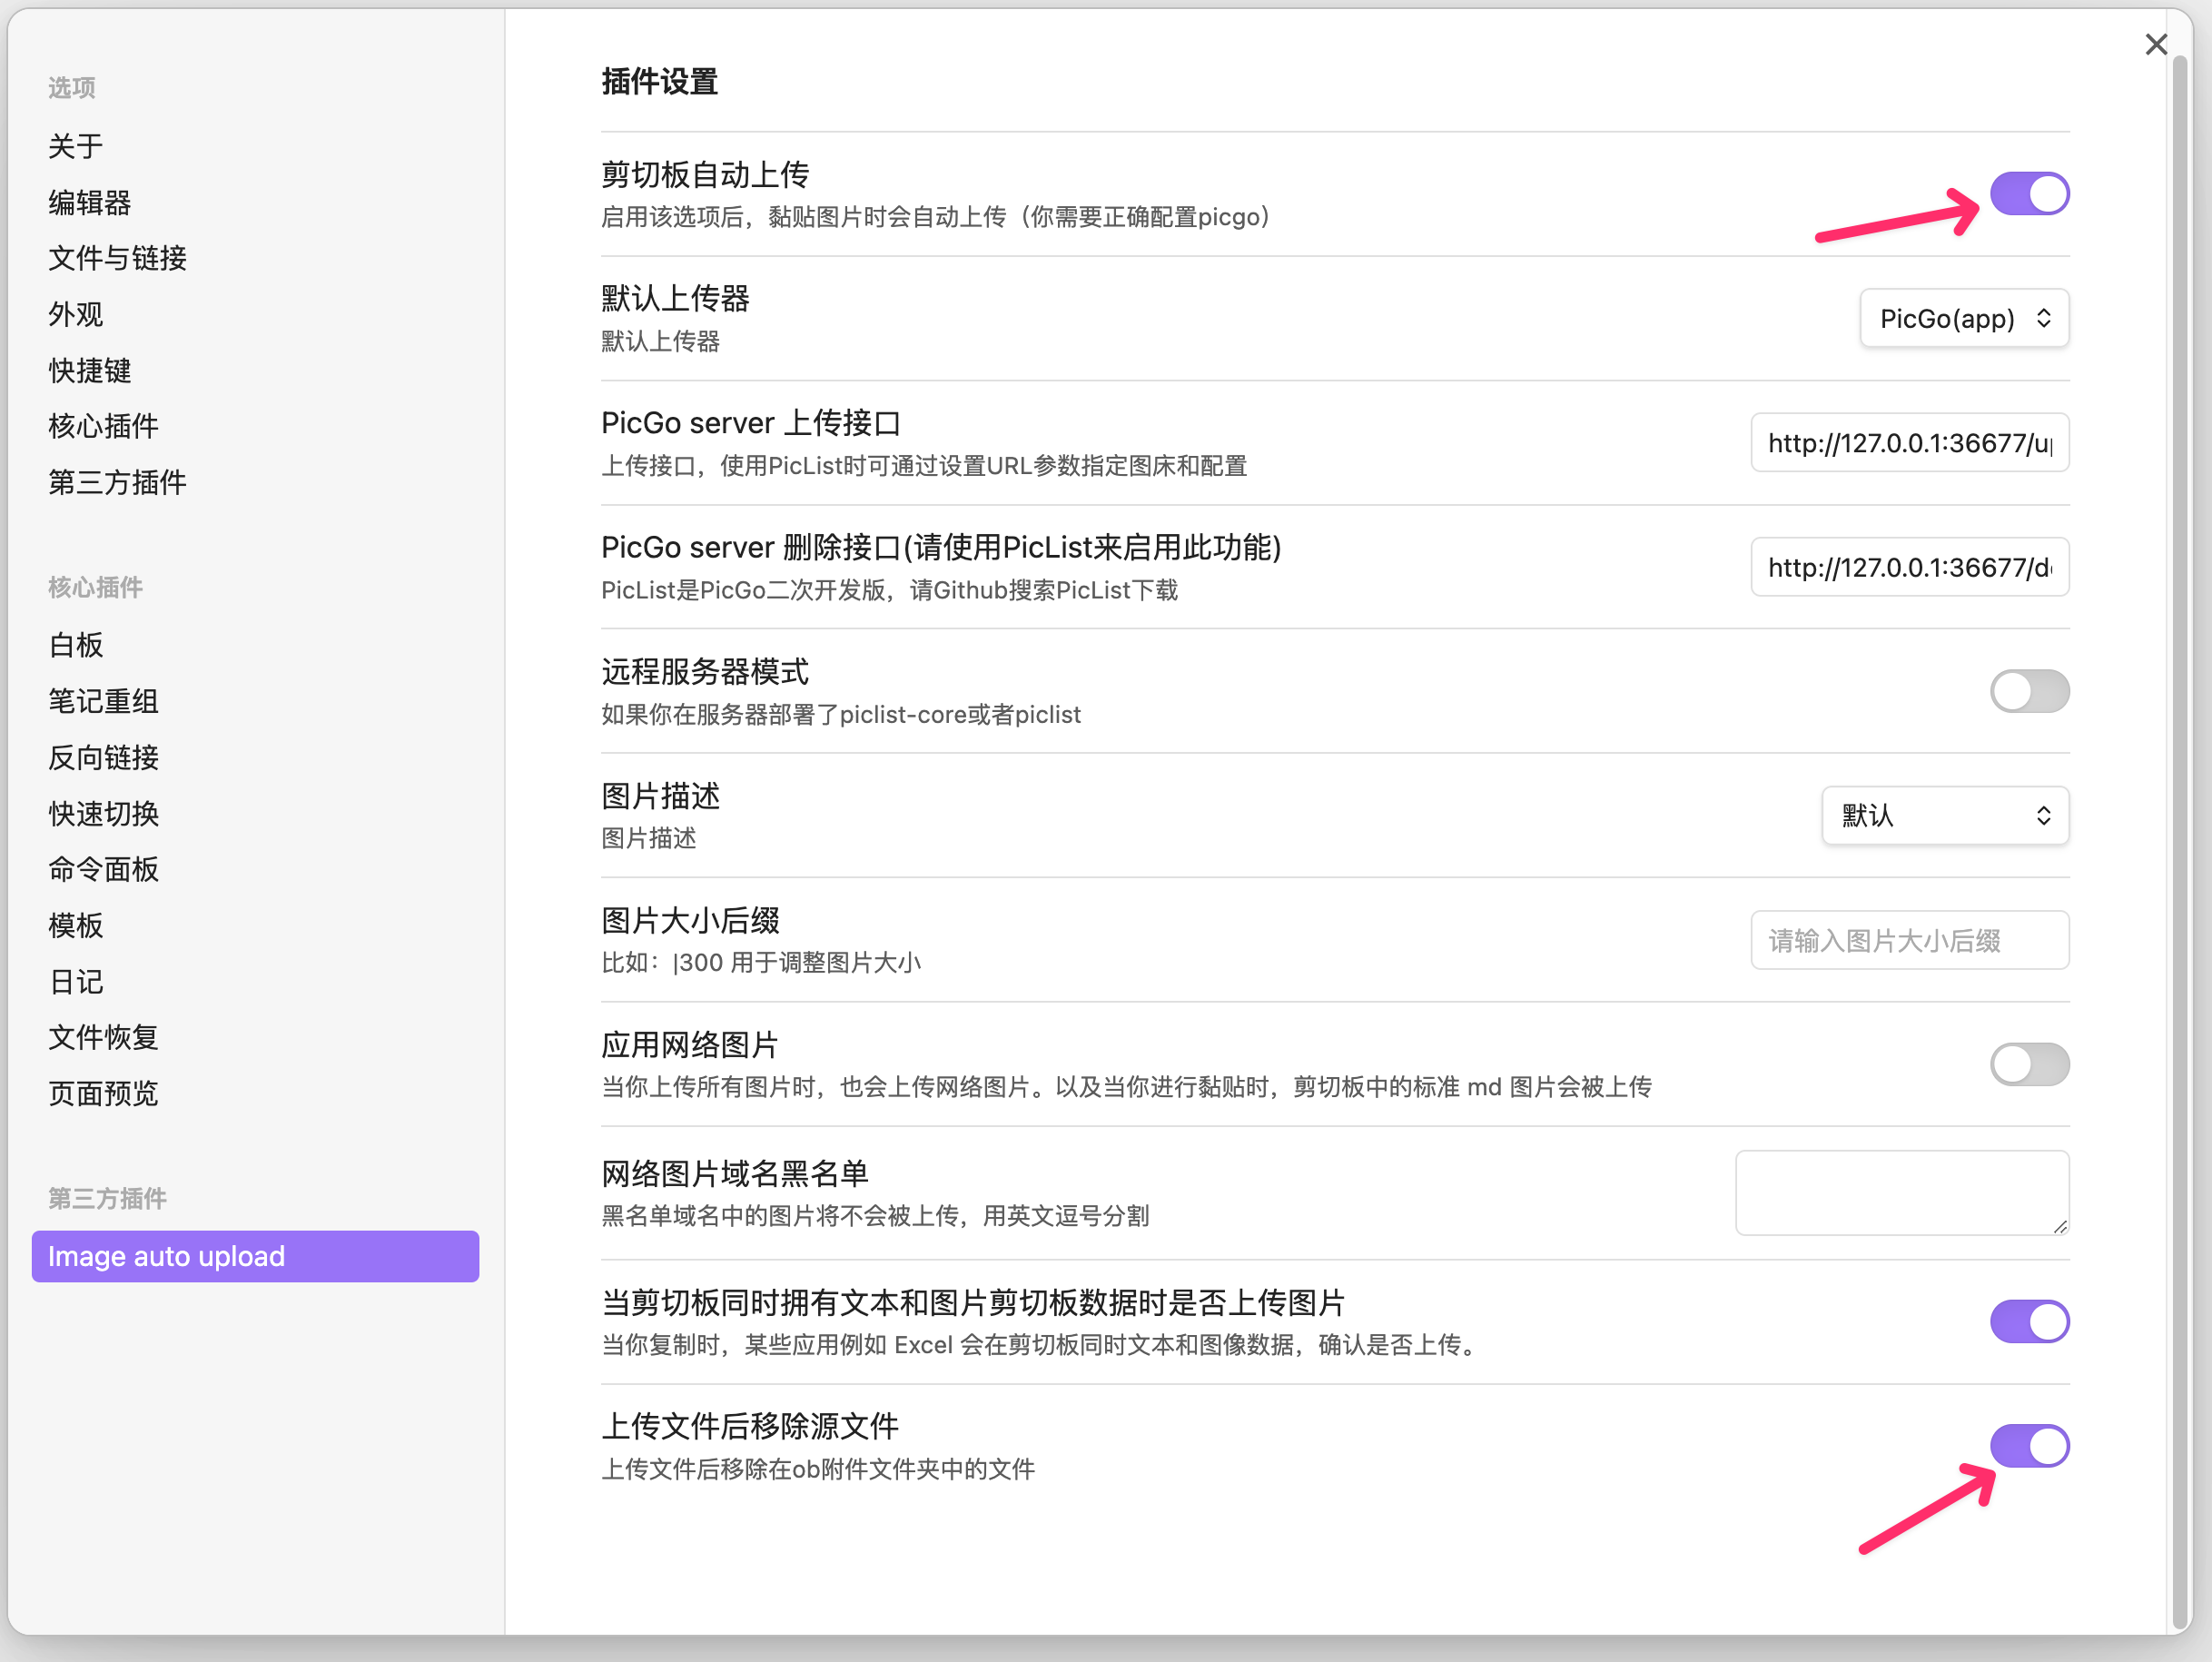Click the PicGo server 上传接口 URL field
2212x1662 pixels.
click(1910, 442)
